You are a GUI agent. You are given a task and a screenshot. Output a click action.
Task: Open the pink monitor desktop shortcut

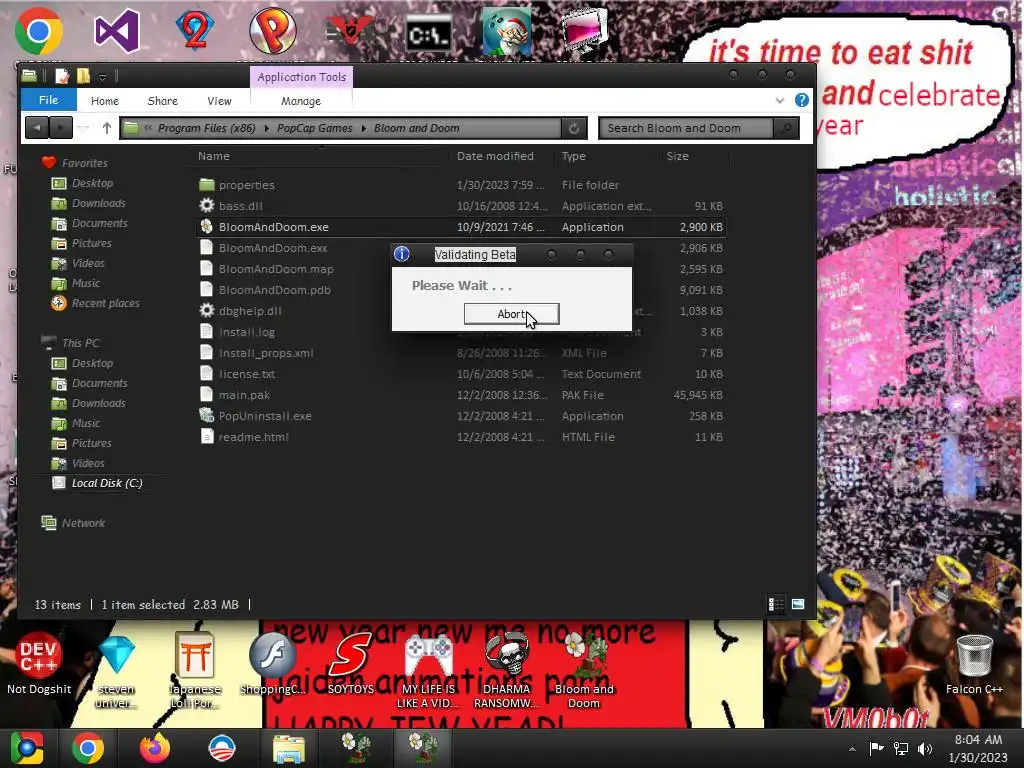click(x=584, y=31)
